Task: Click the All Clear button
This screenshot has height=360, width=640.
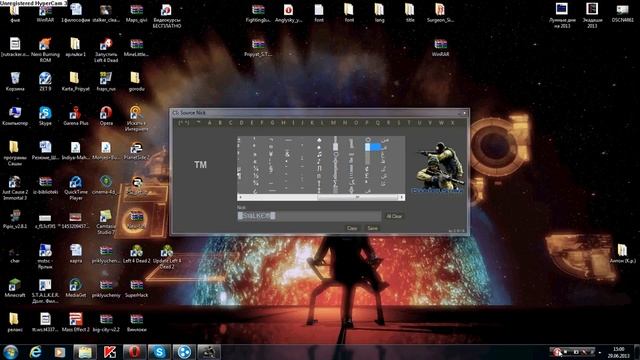Action: coord(394,216)
